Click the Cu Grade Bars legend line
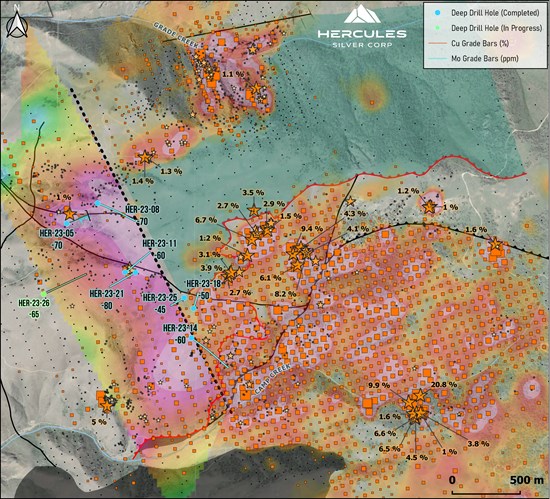 [x=437, y=43]
